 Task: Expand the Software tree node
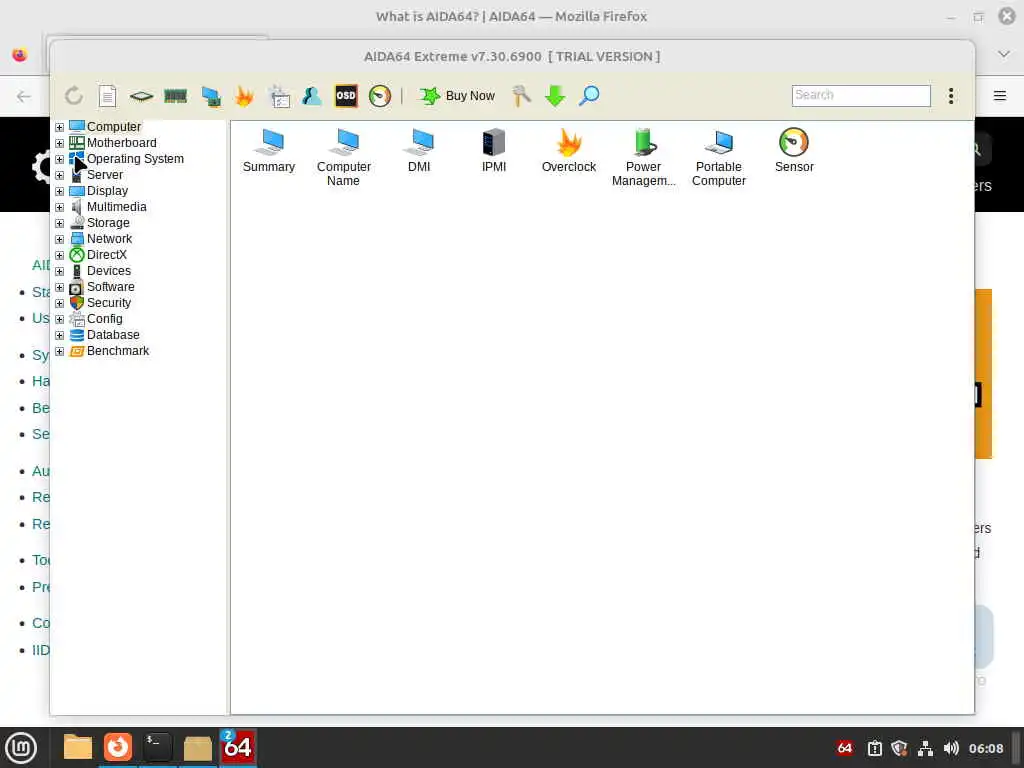59,287
